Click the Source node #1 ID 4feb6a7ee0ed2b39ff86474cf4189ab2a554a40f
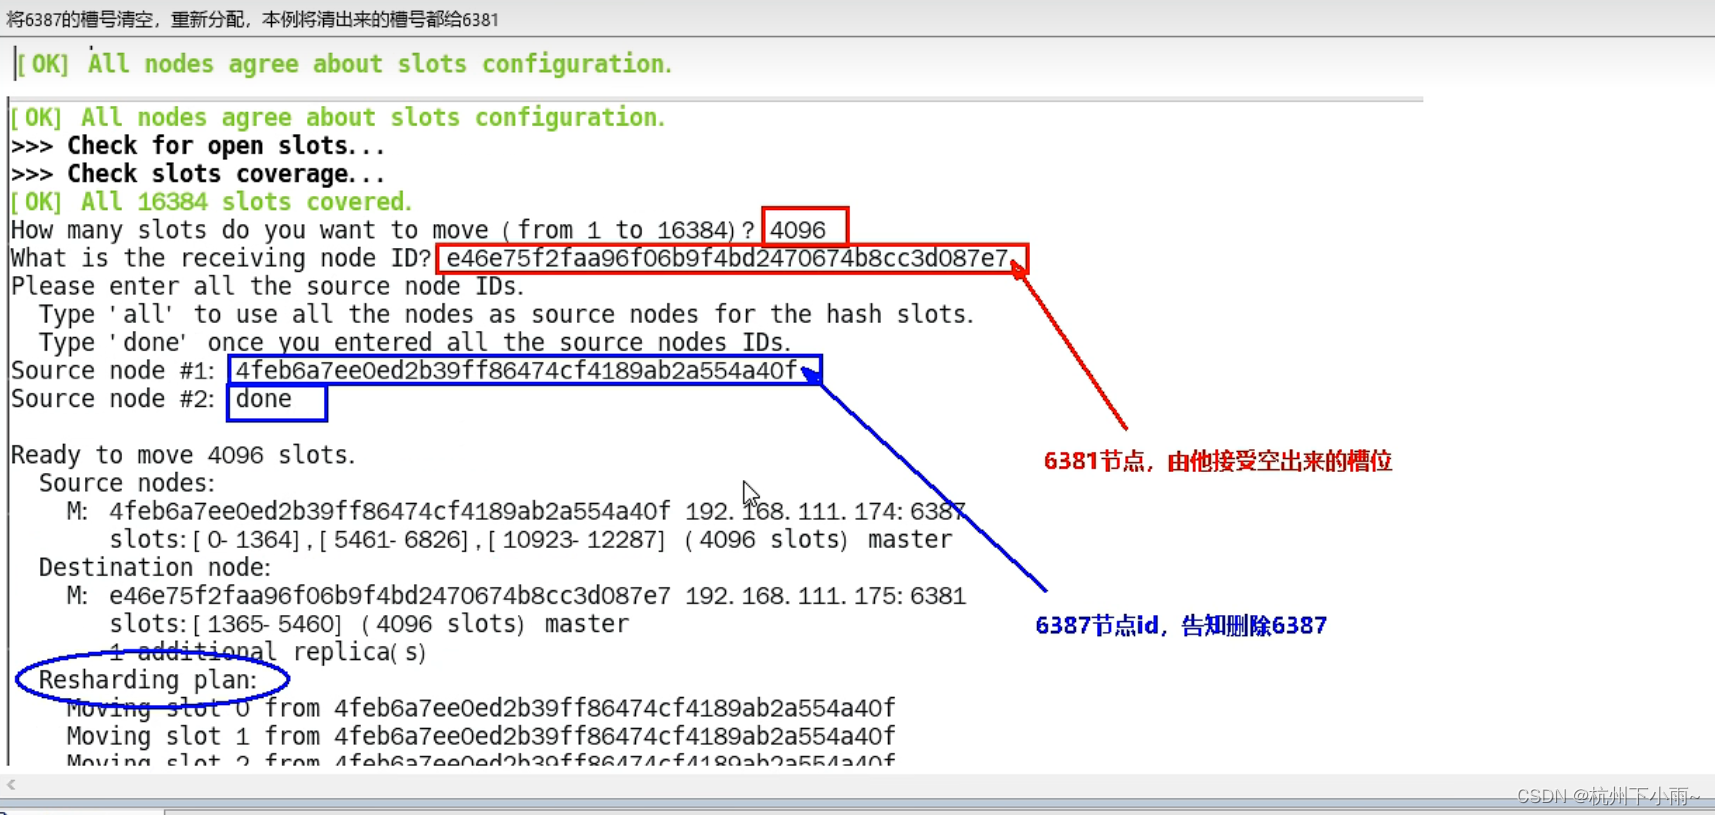Viewport: 1715px width, 815px height. [517, 371]
